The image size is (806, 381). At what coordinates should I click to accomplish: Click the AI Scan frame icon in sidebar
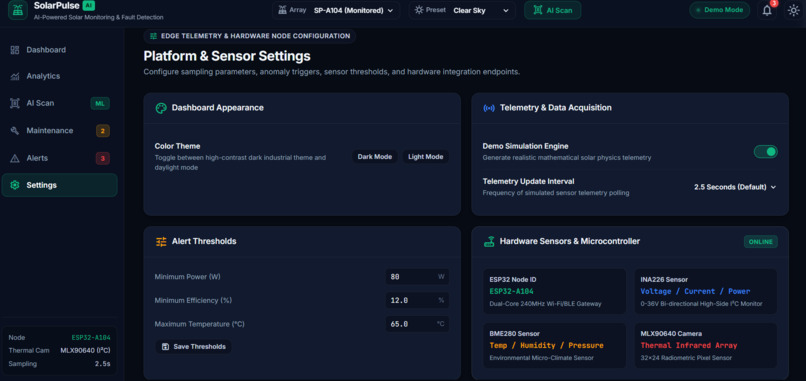(x=14, y=103)
